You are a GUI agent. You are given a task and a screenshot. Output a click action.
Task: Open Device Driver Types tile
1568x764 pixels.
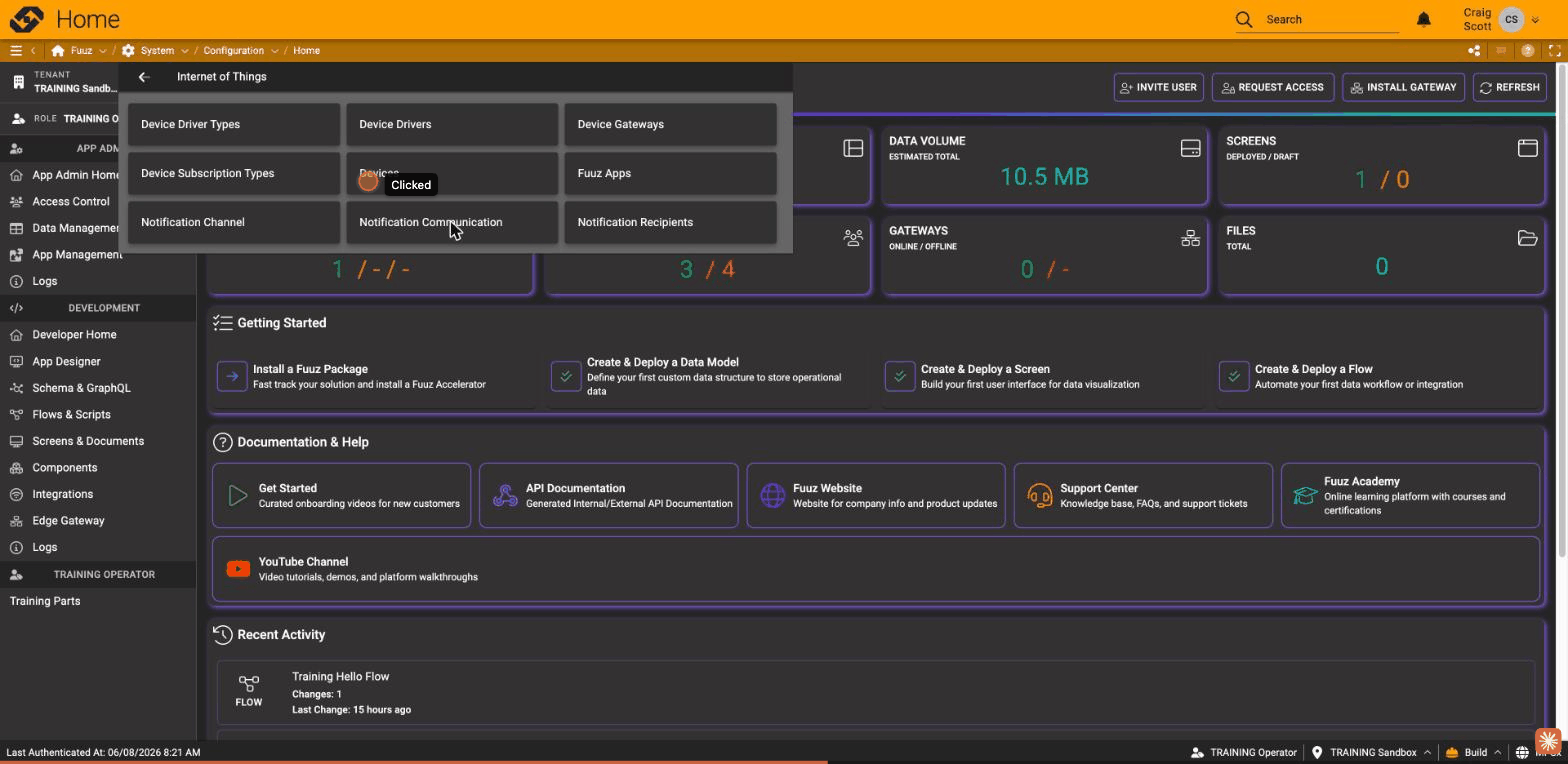click(234, 124)
